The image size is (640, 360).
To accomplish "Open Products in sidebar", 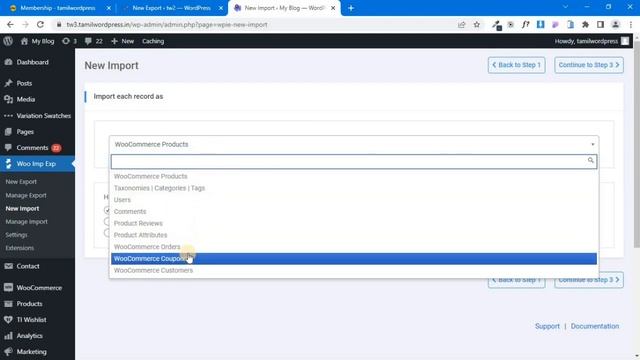I will [29, 304].
